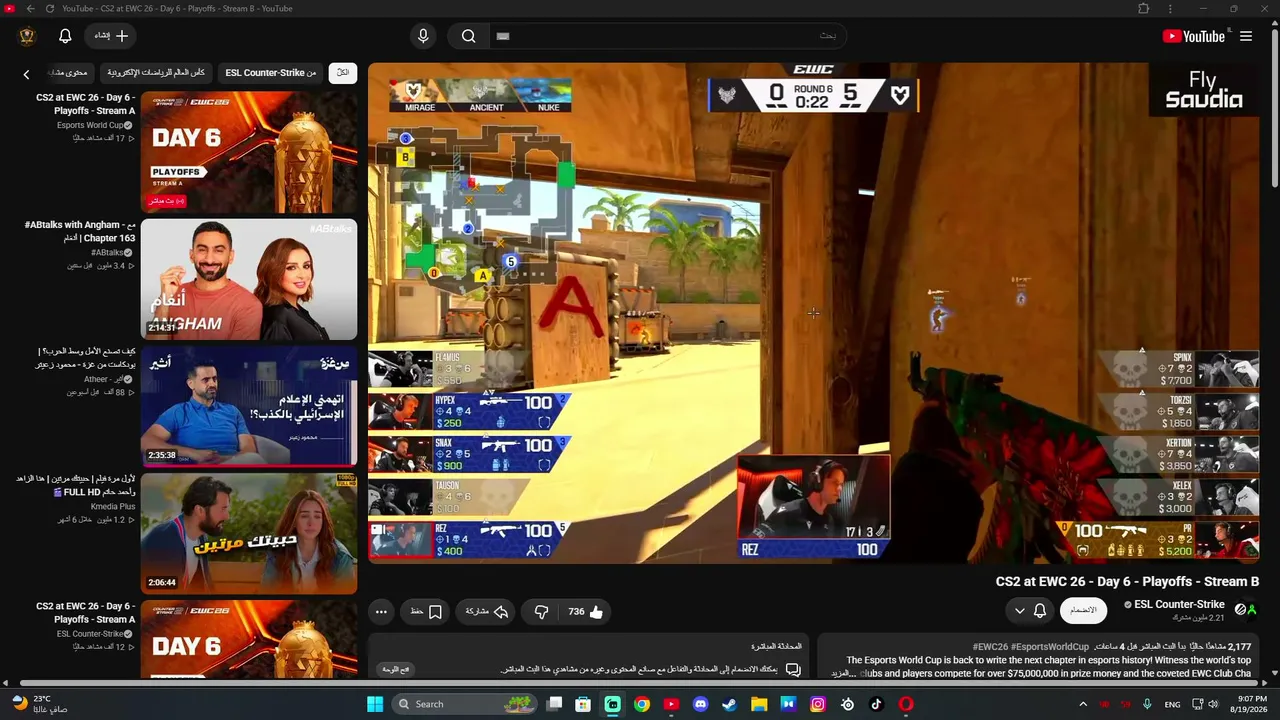Go back using browser back arrow
Viewport: 1280px width, 720px height.
[30, 9]
